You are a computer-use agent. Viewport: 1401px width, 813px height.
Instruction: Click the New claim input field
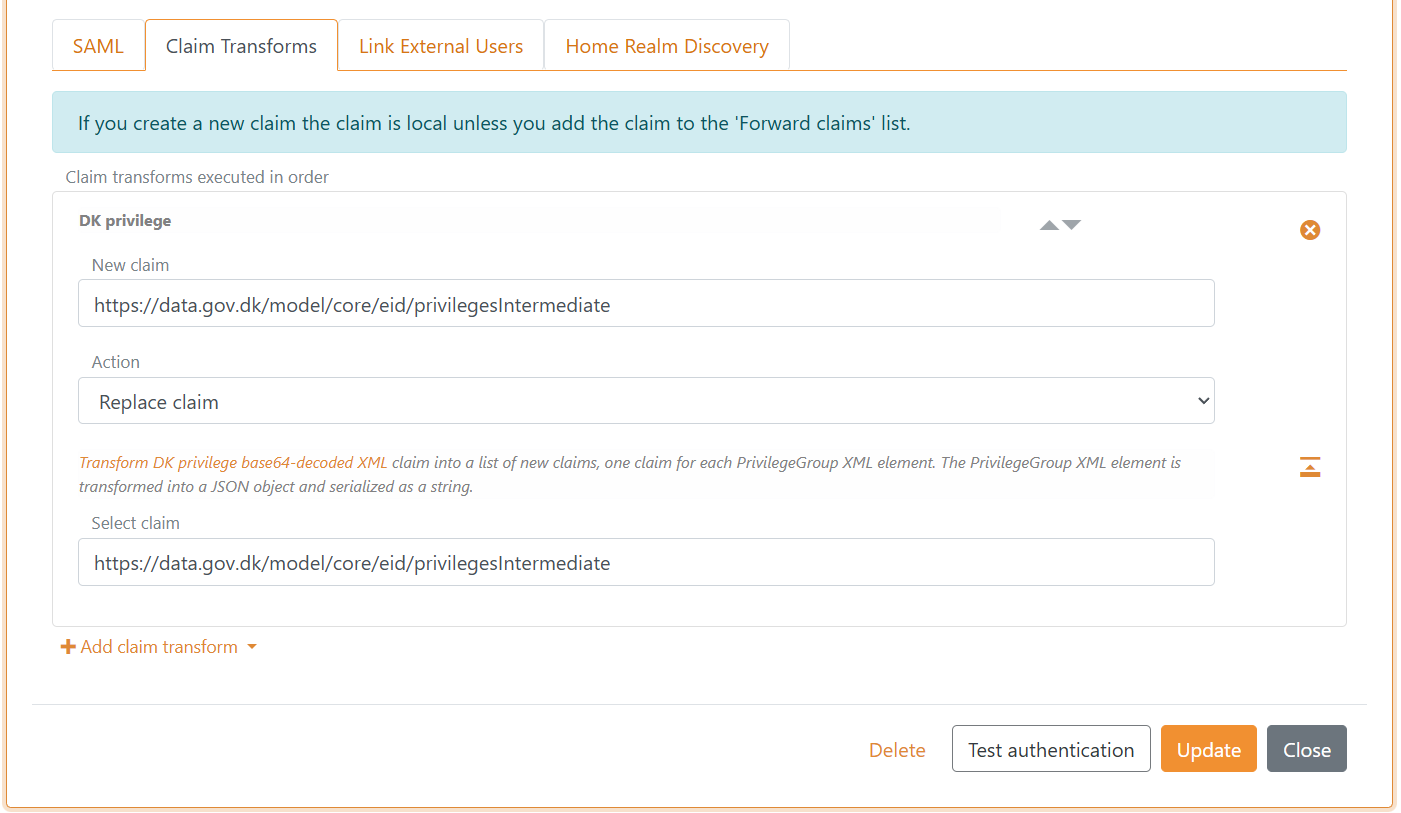[x=645, y=303]
